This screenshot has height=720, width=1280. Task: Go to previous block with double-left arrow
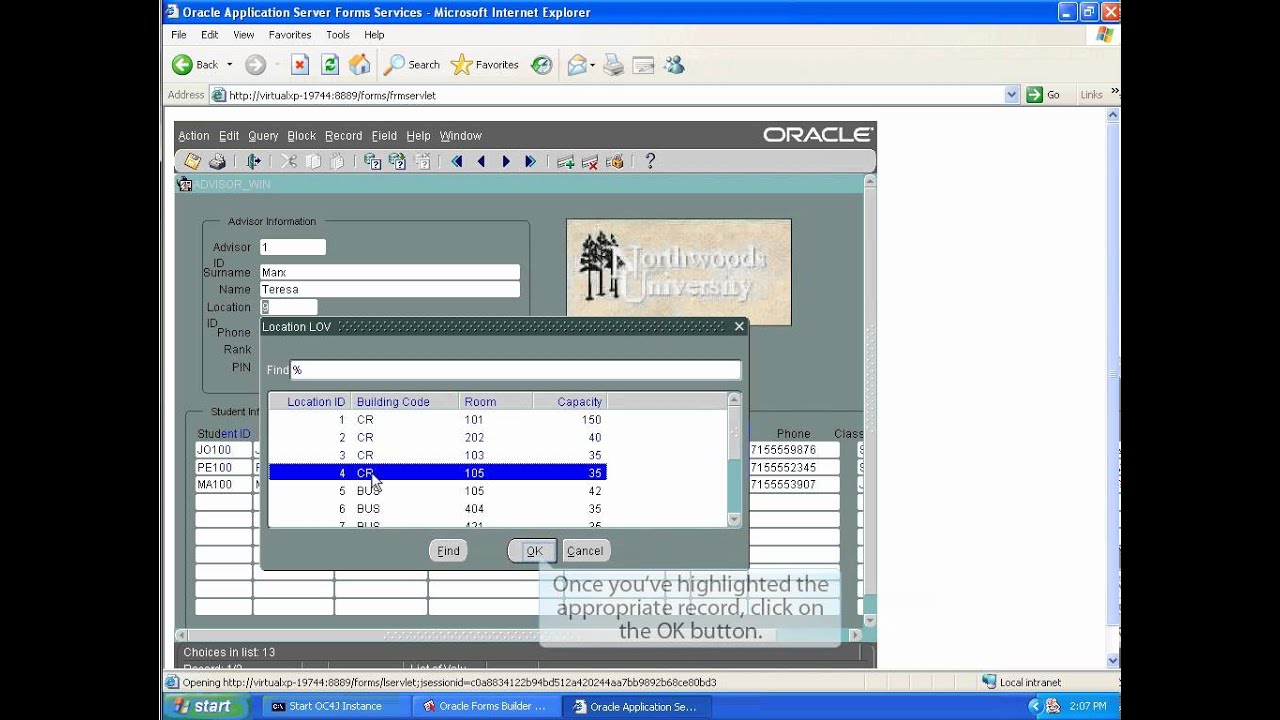point(457,161)
